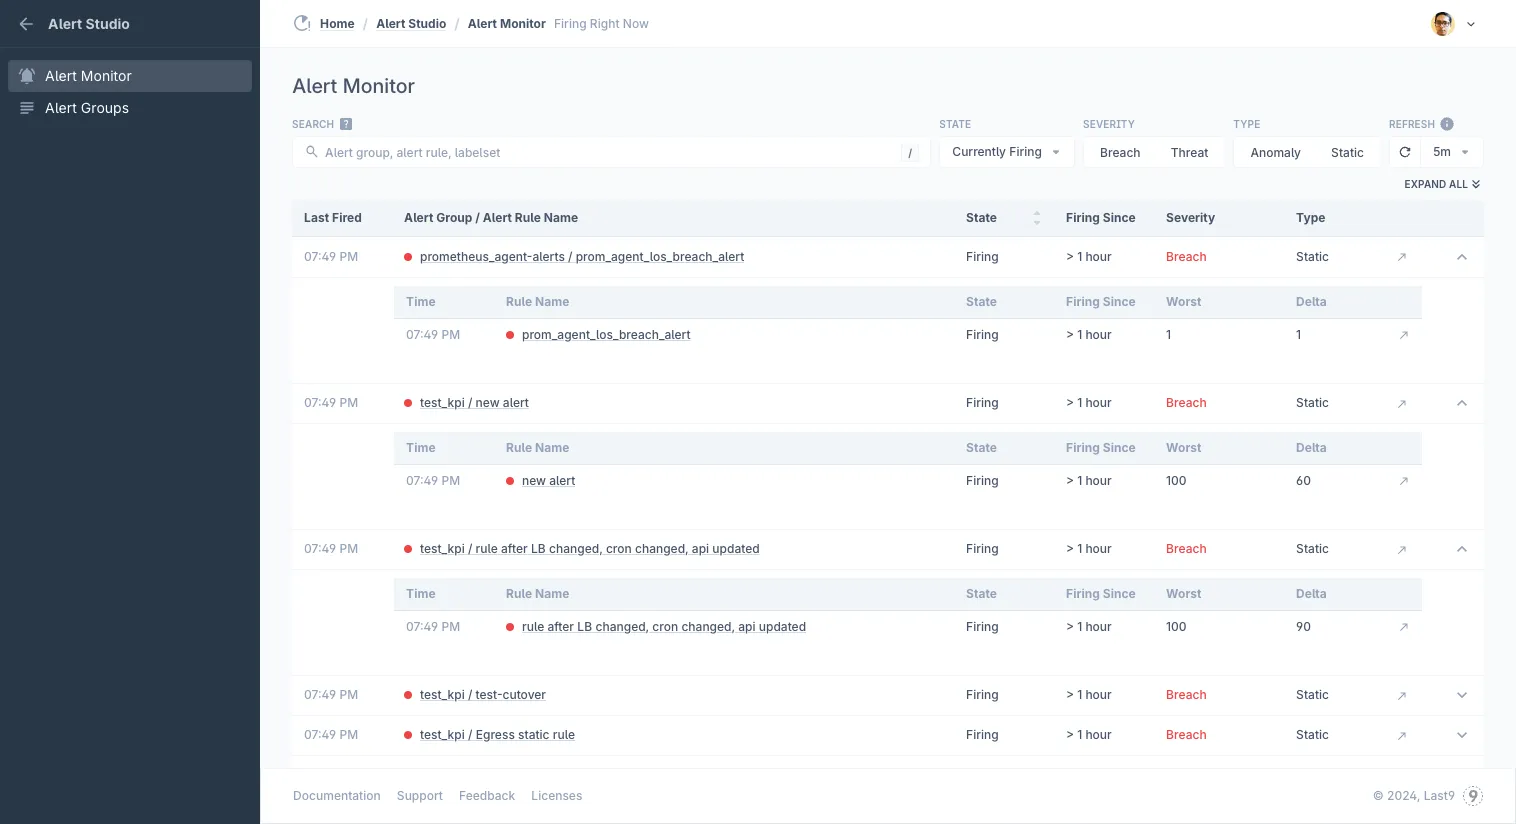Toggle the Breach severity filter

click(x=1119, y=153)
